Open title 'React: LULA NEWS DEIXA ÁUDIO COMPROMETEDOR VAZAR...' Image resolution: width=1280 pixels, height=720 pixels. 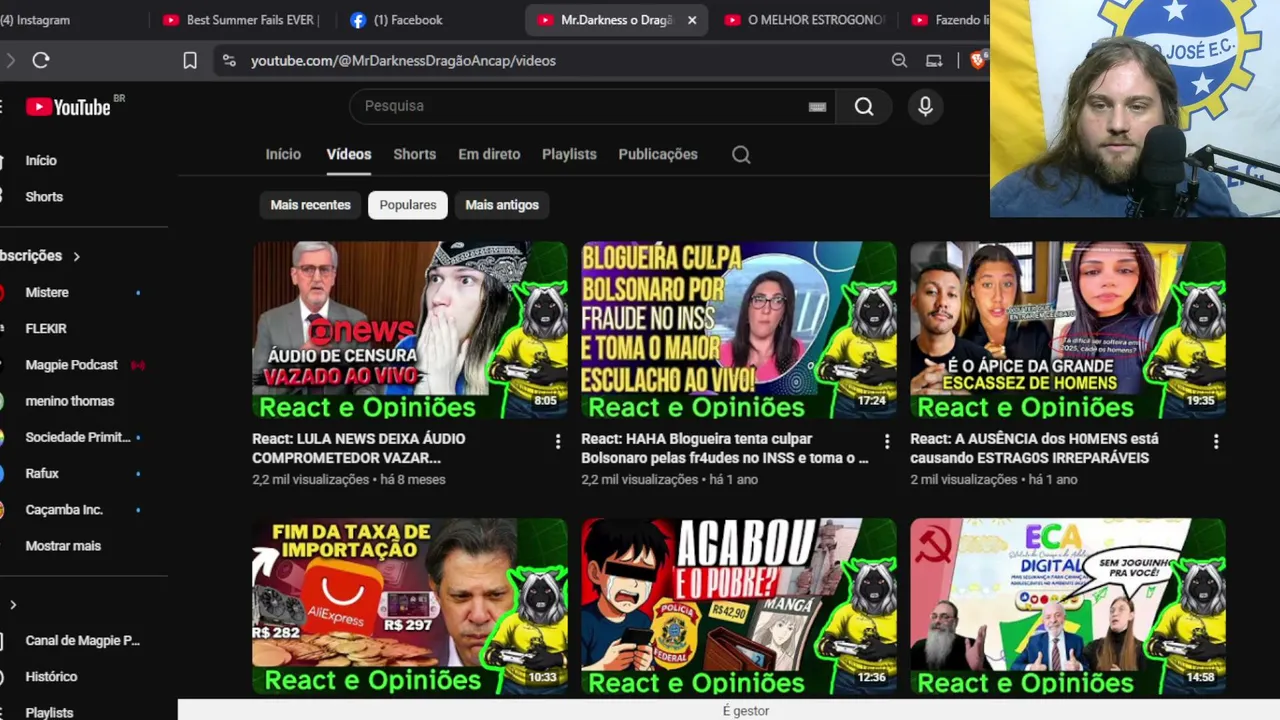(x=359, y=448)
